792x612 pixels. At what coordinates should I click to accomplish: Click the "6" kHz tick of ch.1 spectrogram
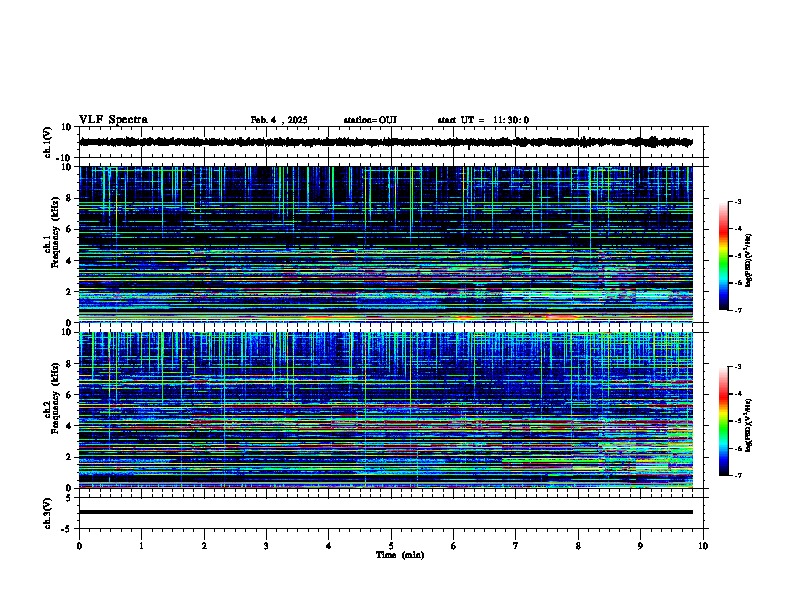[x=69, y=229]
